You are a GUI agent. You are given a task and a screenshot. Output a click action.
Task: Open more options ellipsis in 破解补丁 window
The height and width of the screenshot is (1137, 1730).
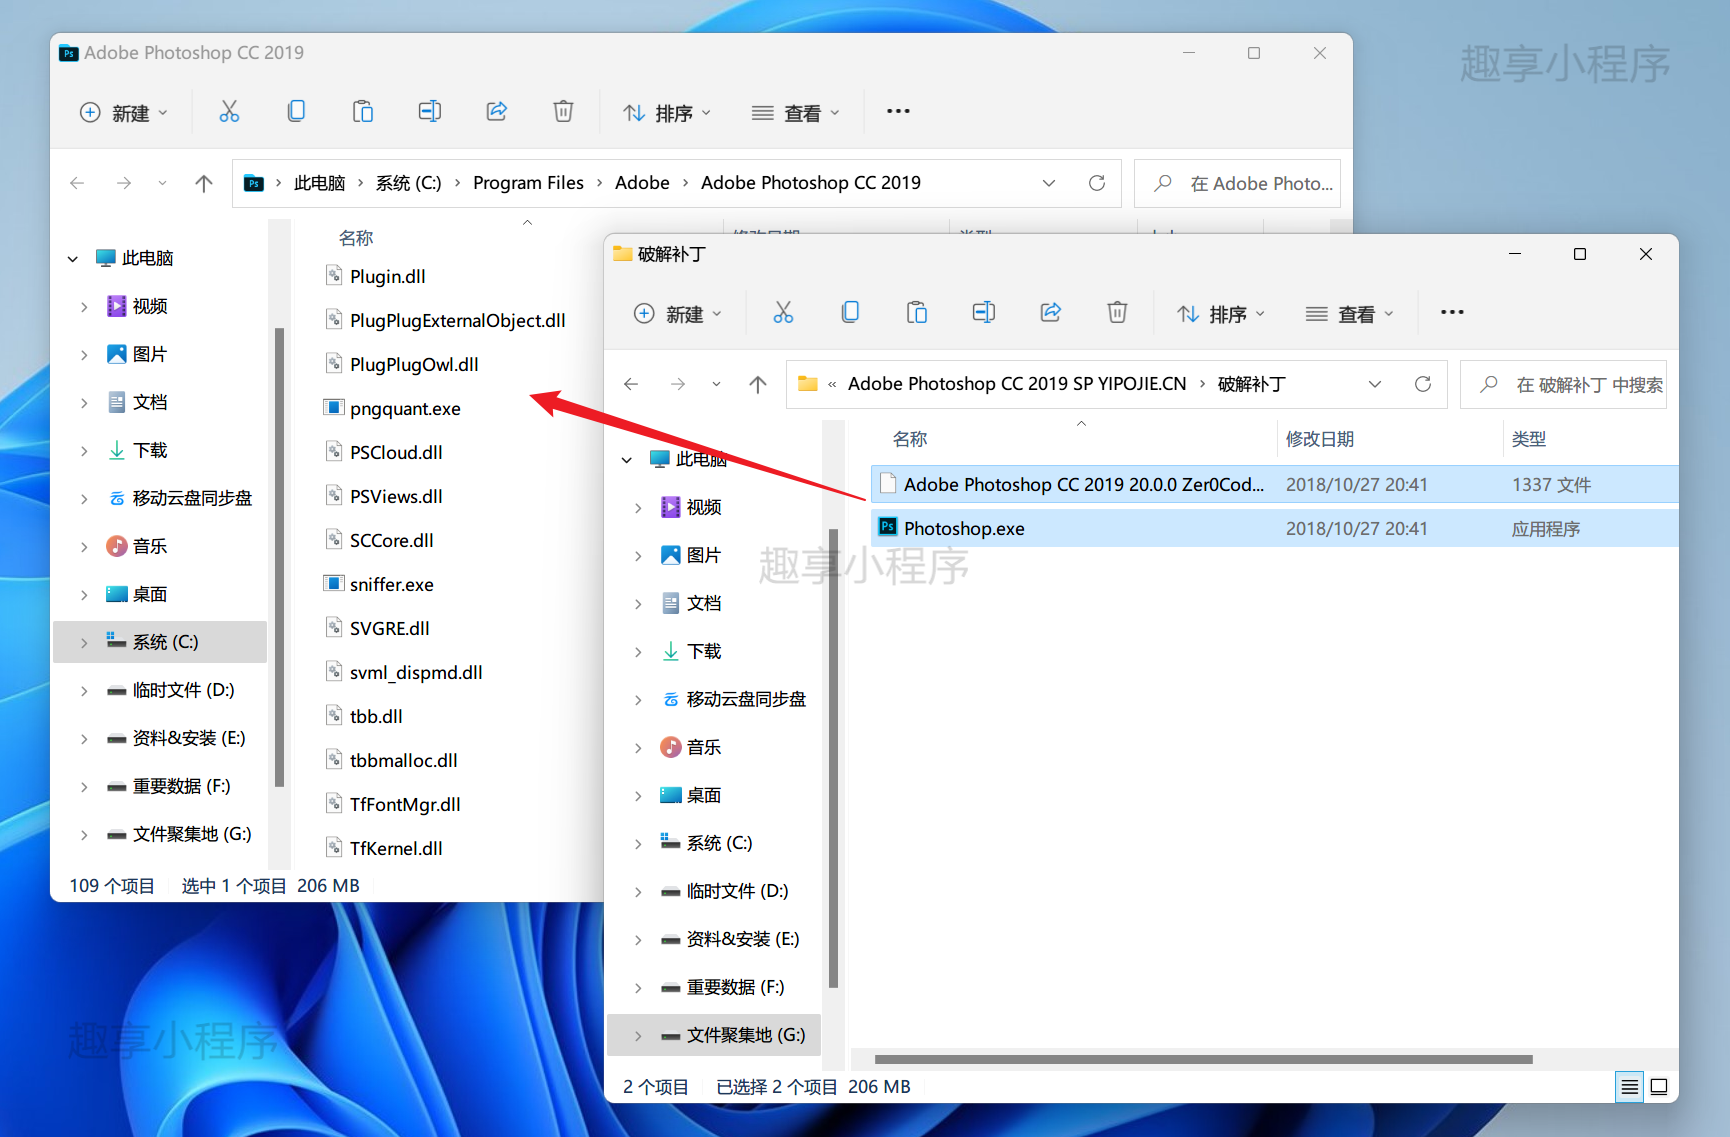click(1452, 313)
